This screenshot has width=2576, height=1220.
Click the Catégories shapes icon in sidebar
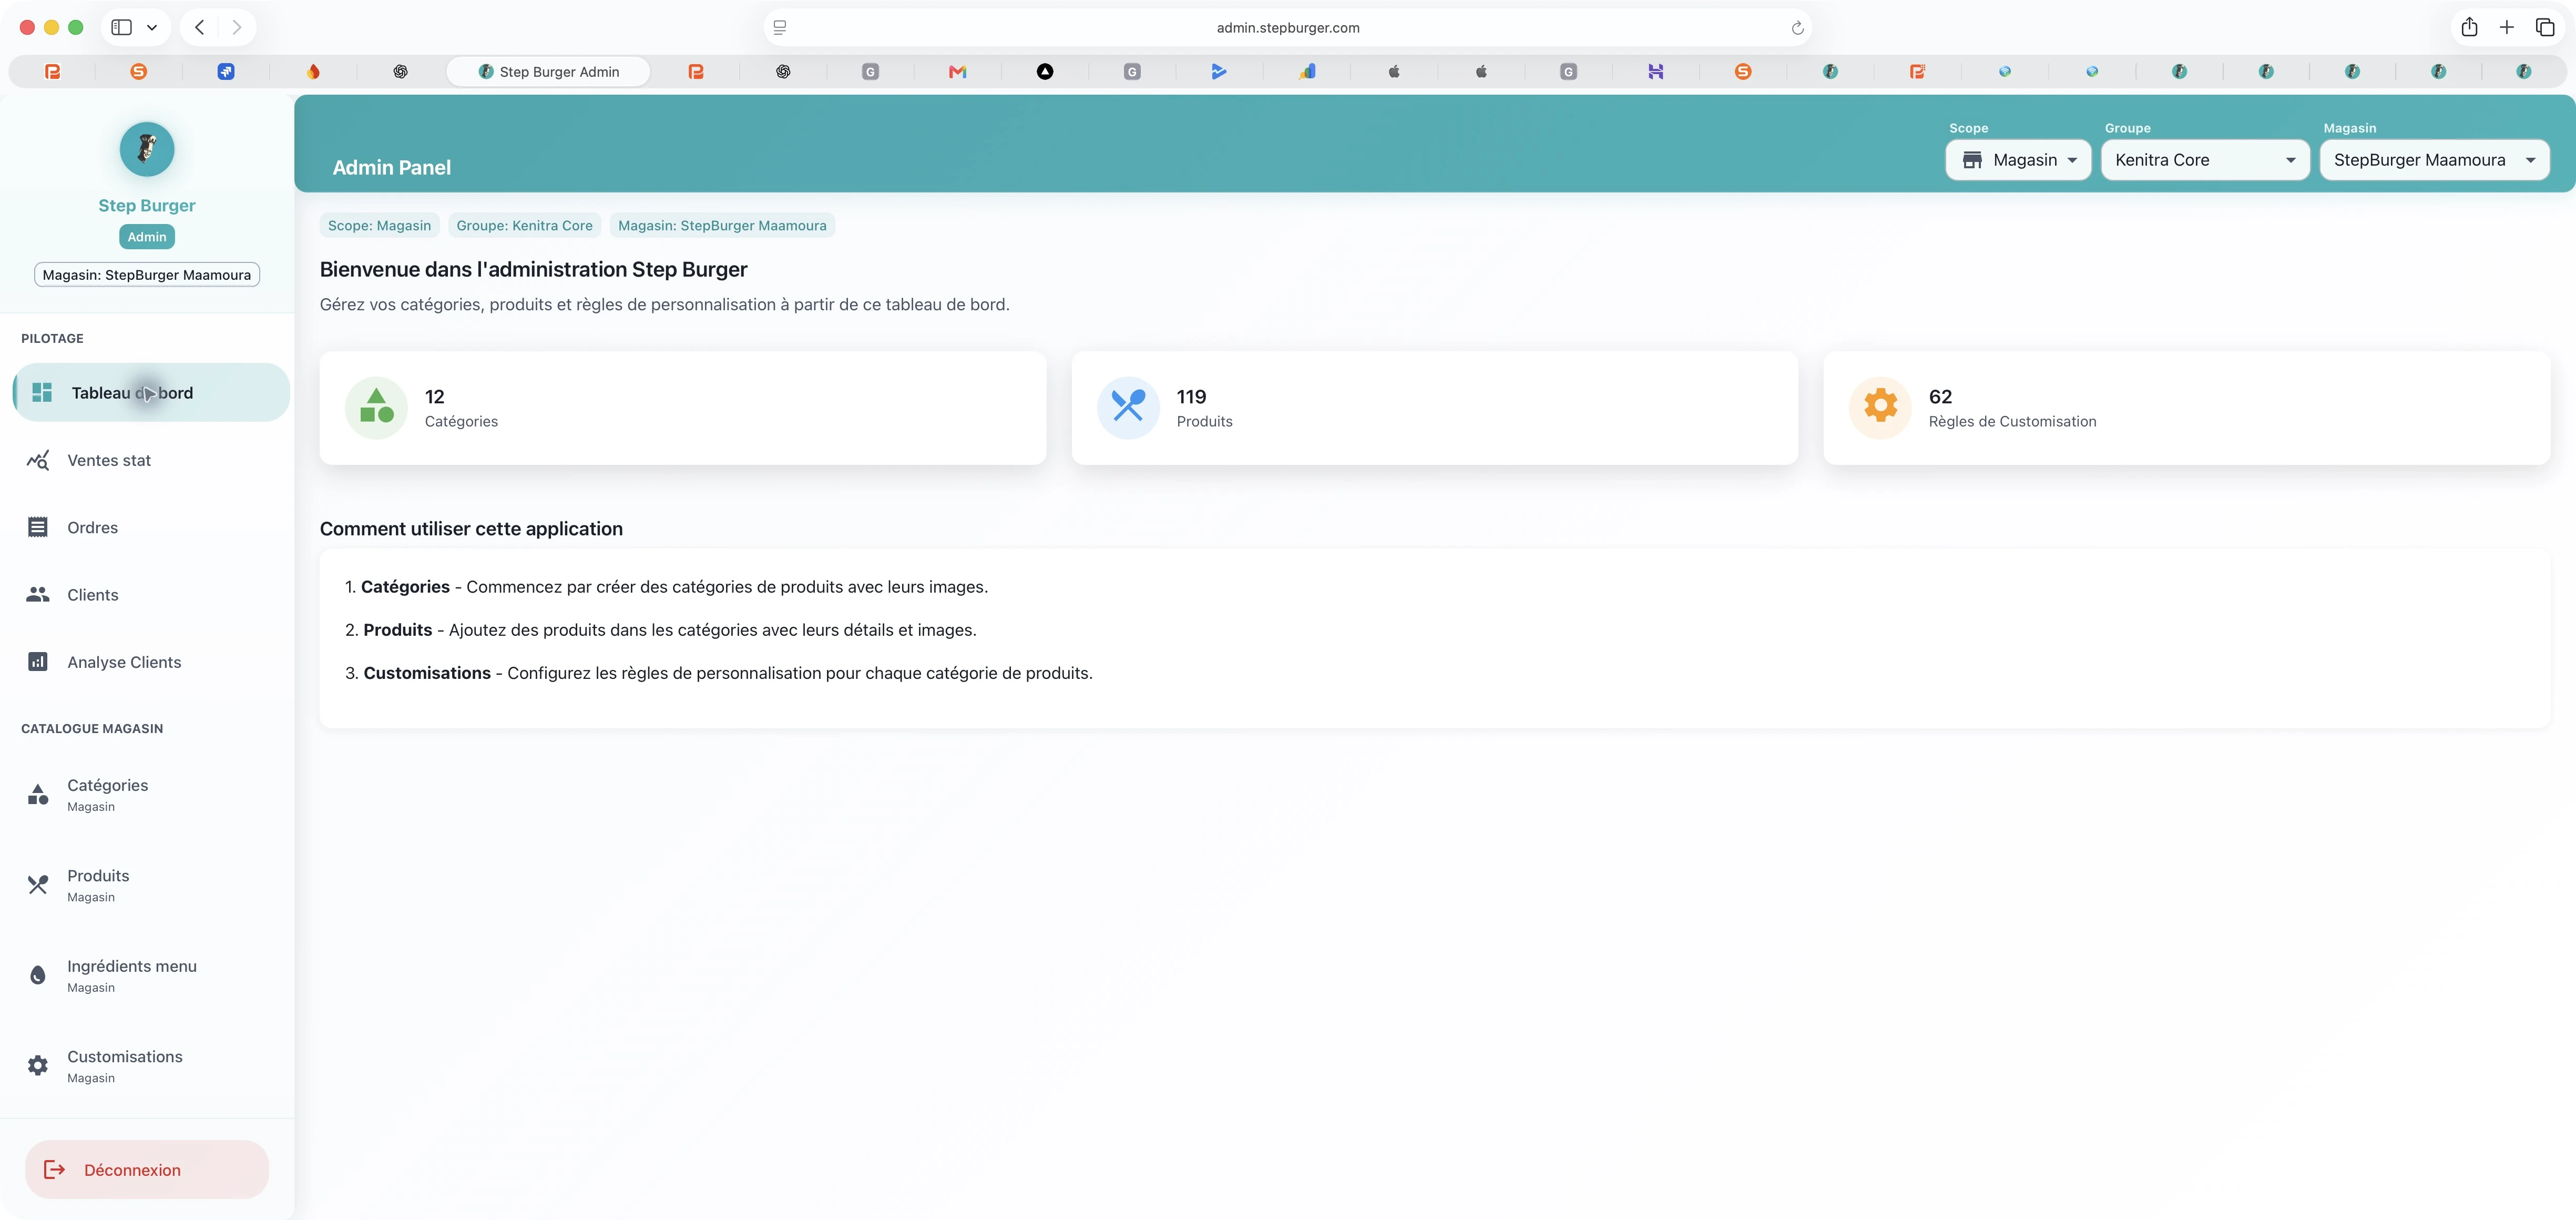[38, 794]
